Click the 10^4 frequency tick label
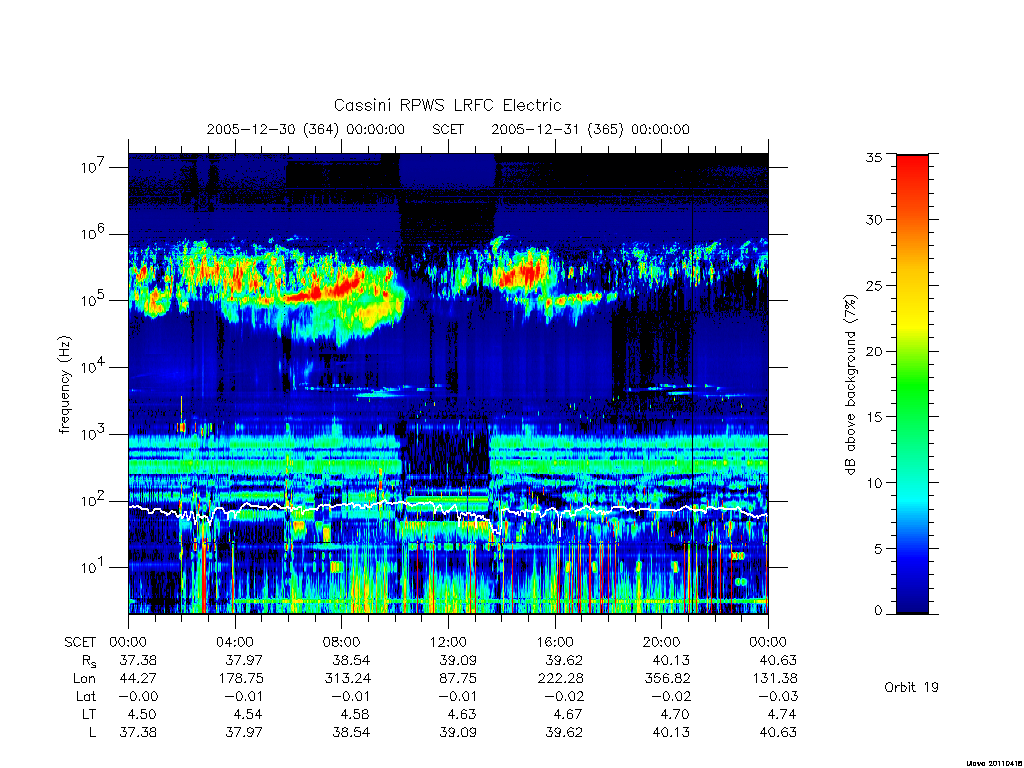This screenshot has height=768, width=1024. tap(93, 367)
